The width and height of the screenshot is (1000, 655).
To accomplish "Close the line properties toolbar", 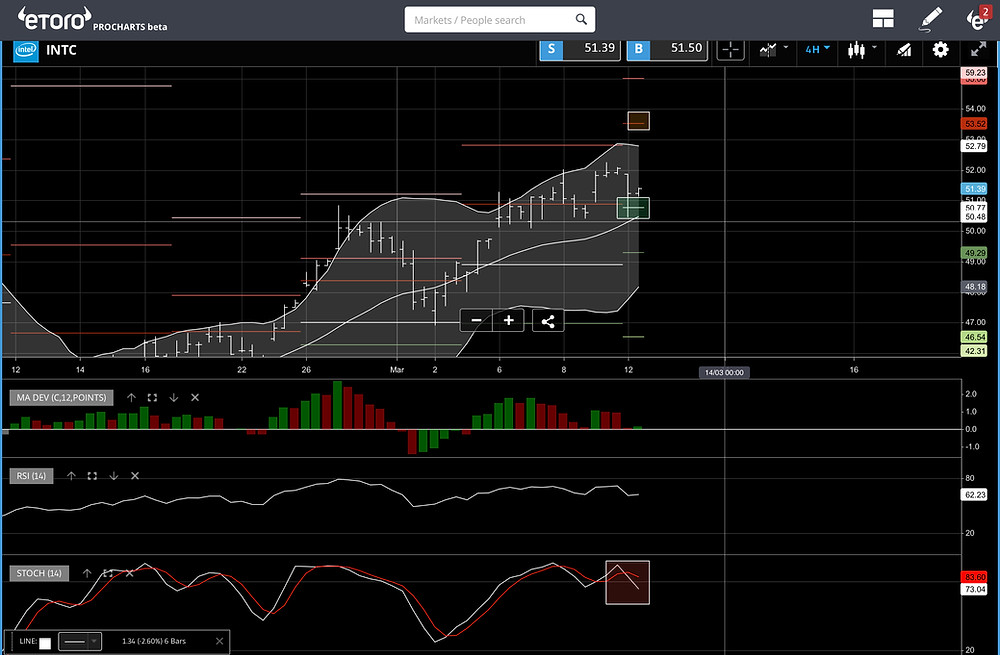I will tap(219, 641).
